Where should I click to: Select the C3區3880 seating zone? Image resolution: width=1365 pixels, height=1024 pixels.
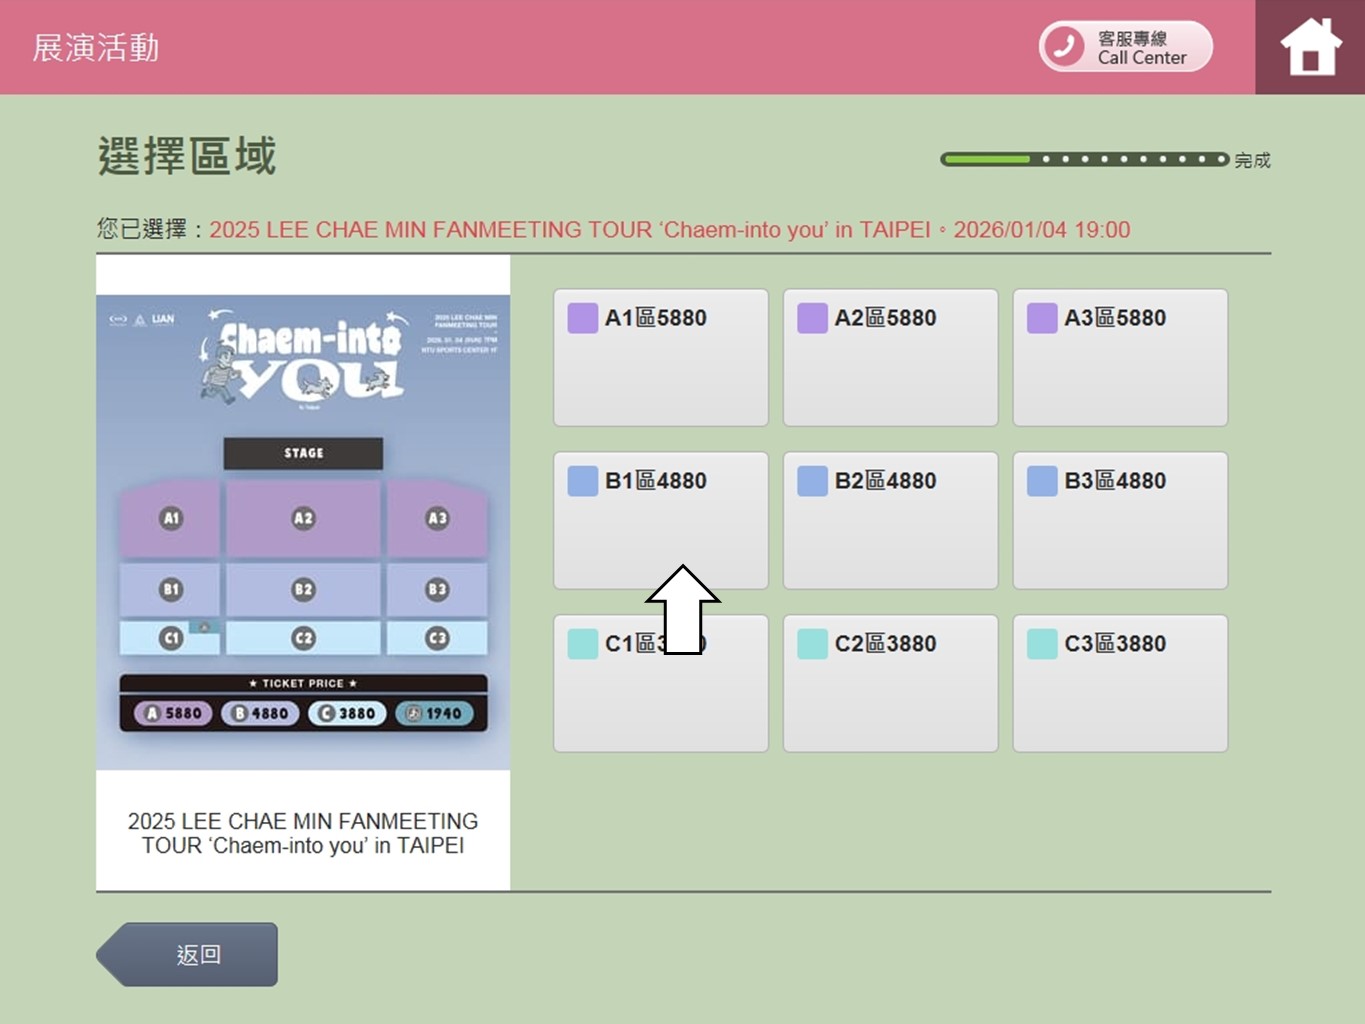coord(1120,683)
